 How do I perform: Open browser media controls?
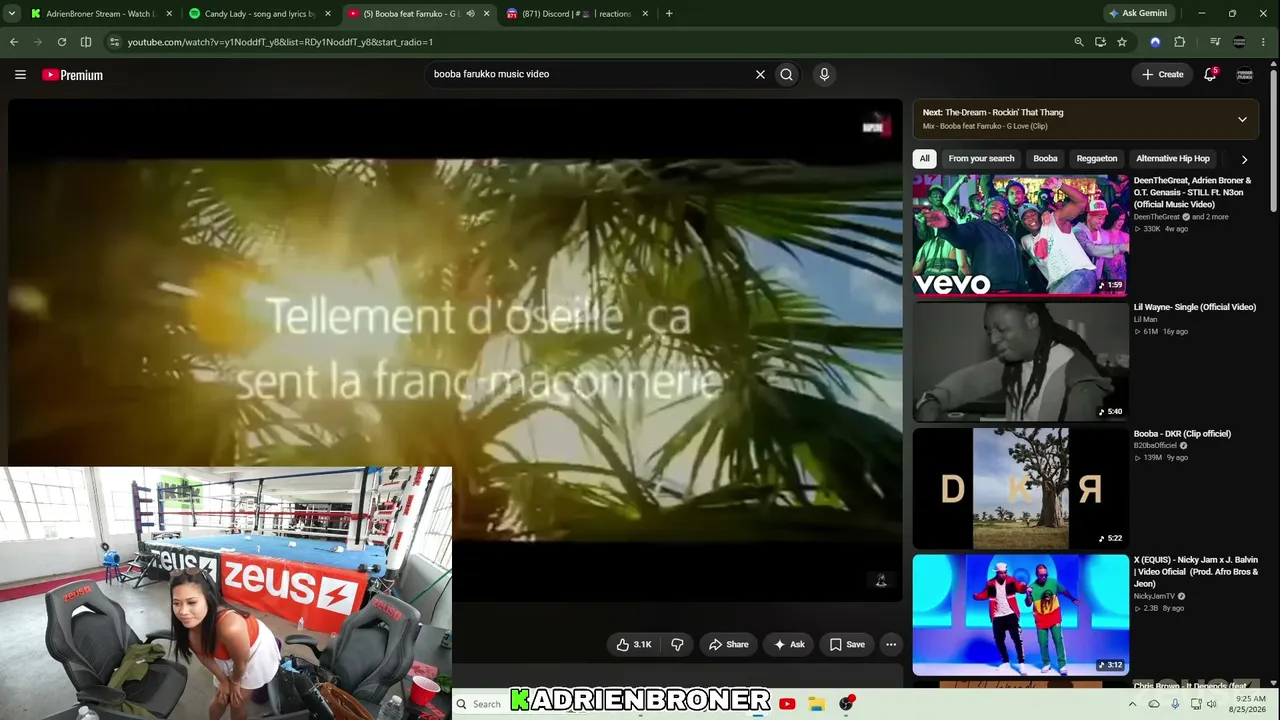tap(1215, 42)
